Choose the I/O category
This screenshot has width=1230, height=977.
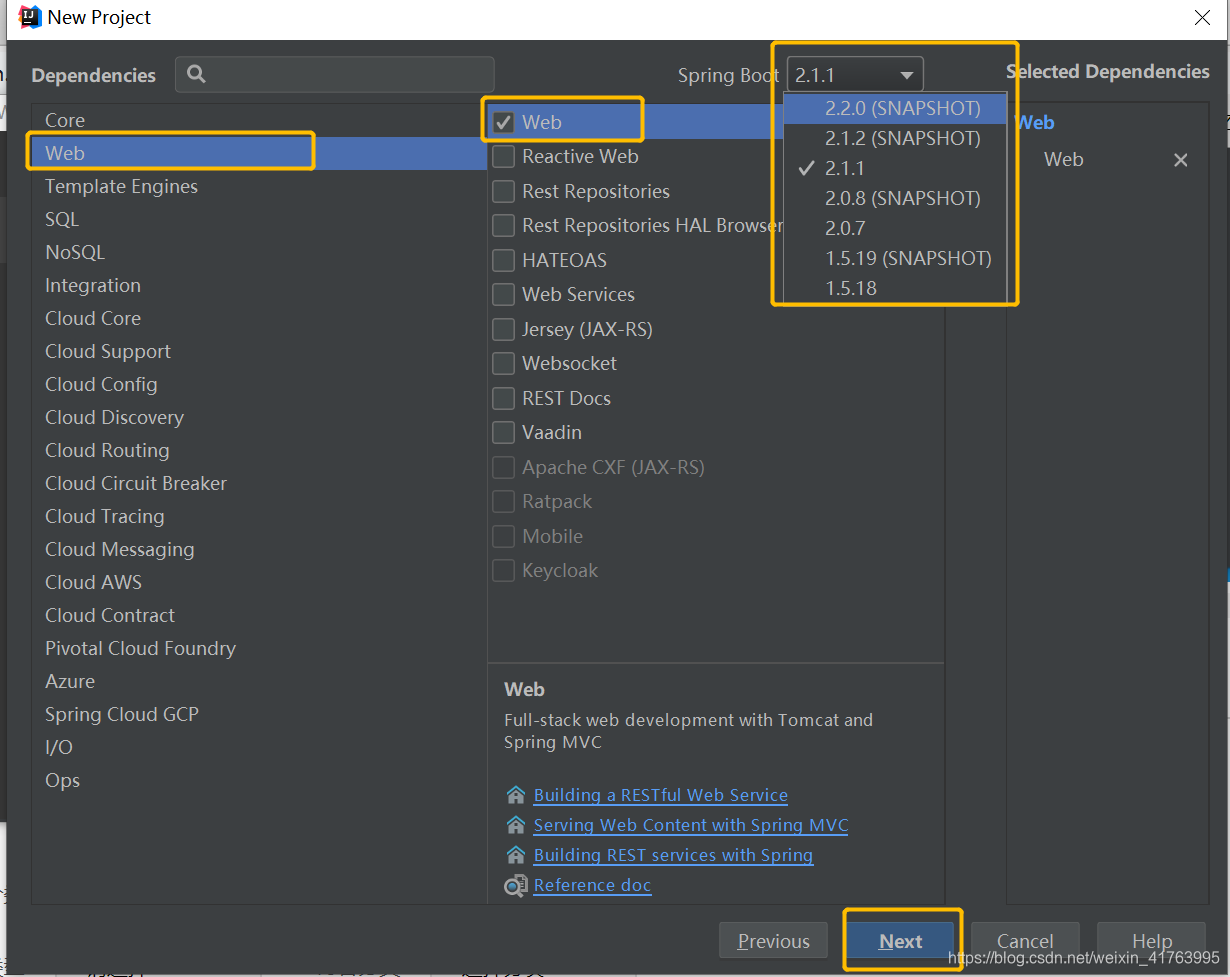click(x=259, y=747)
